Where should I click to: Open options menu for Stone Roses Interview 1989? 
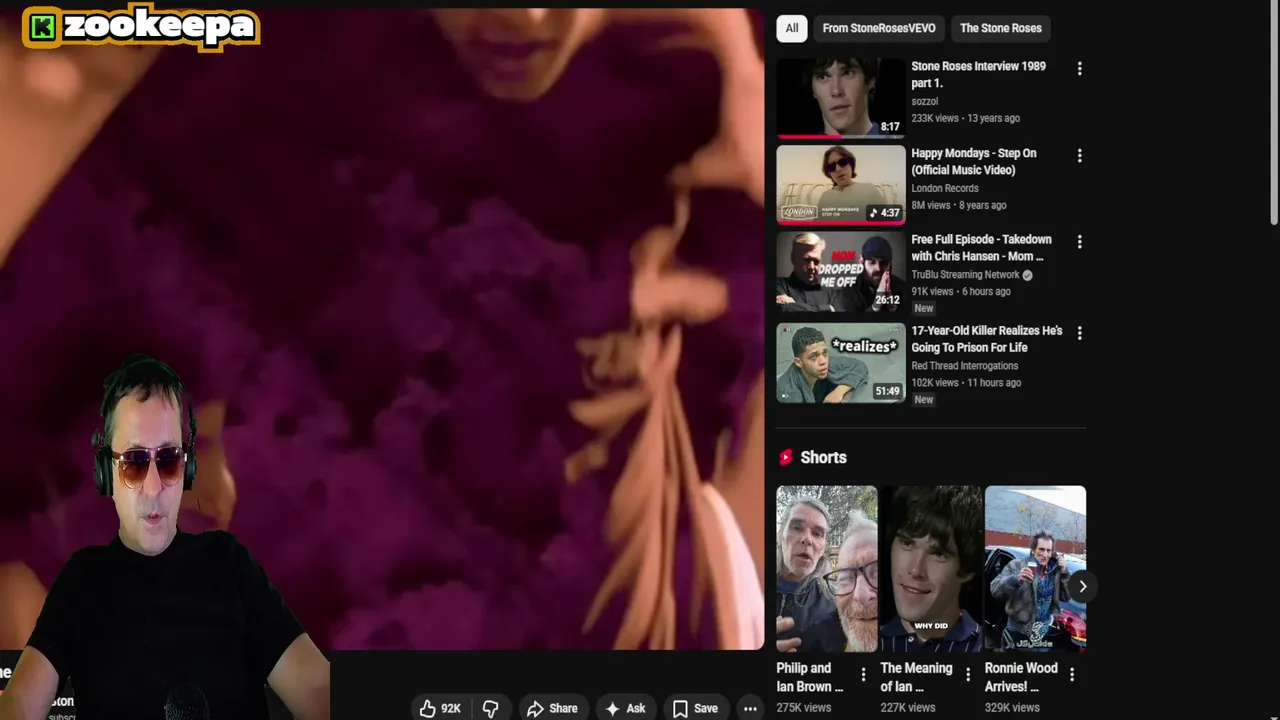click(x=1079, y=68)
